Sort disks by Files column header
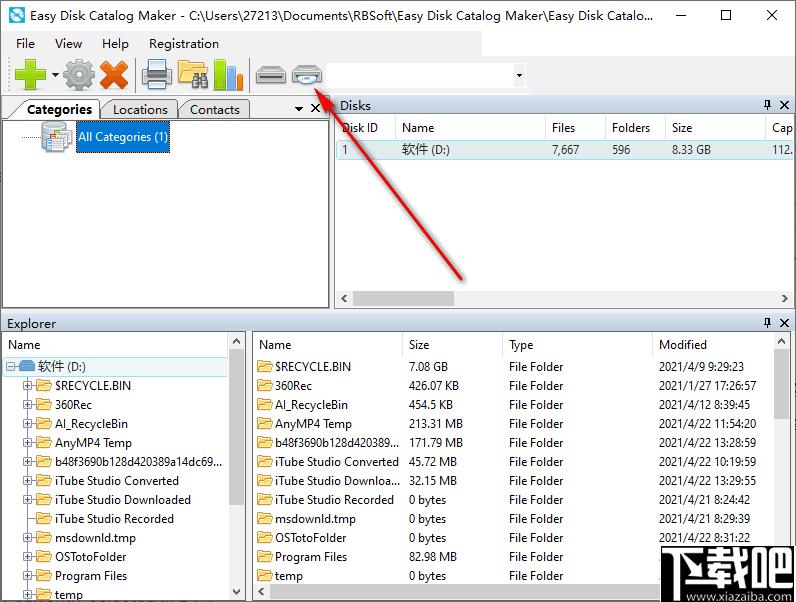This screenshot has width=796, height=602. pos(575,127)
